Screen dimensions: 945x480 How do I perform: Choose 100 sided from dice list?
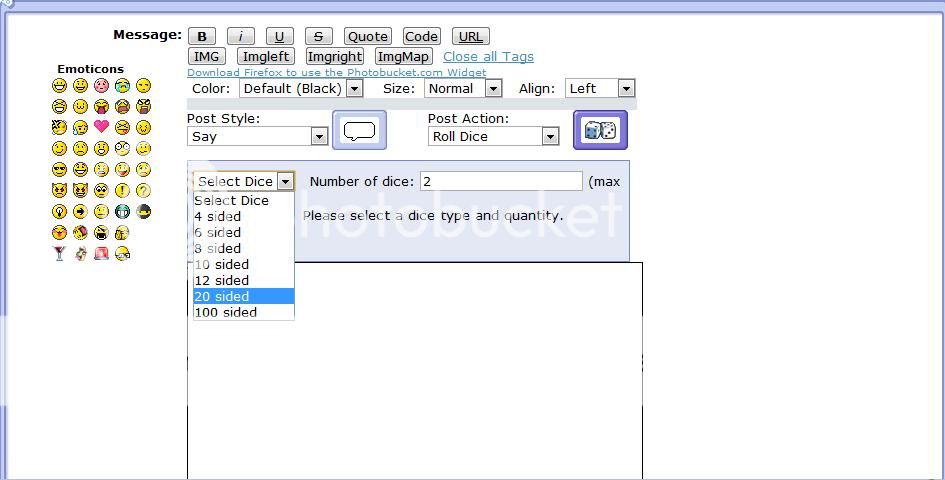[x=243, y=312]
